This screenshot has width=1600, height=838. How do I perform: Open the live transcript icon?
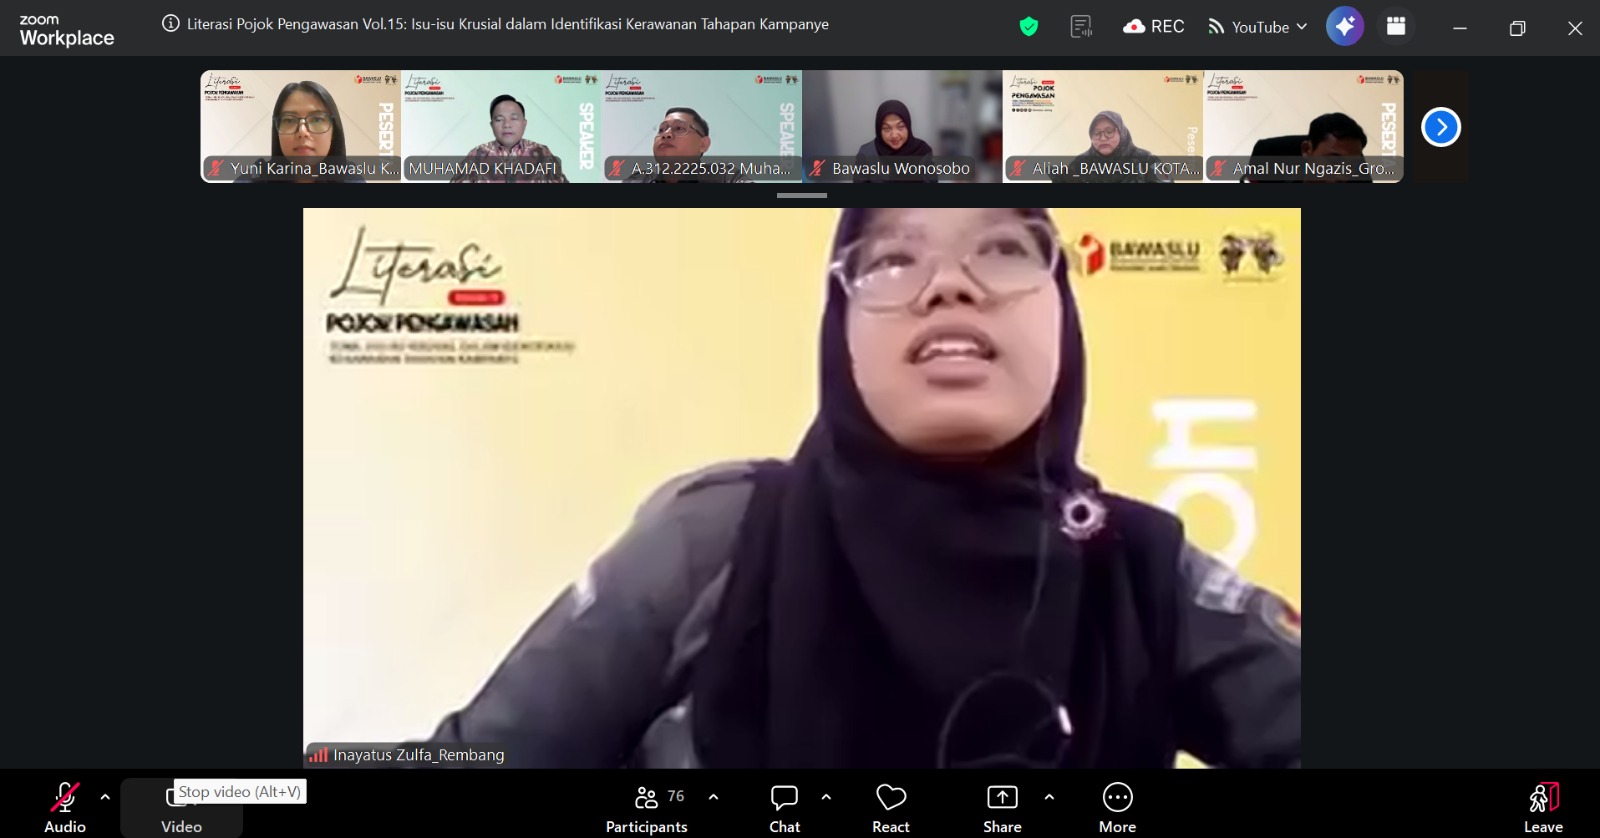1081,27
